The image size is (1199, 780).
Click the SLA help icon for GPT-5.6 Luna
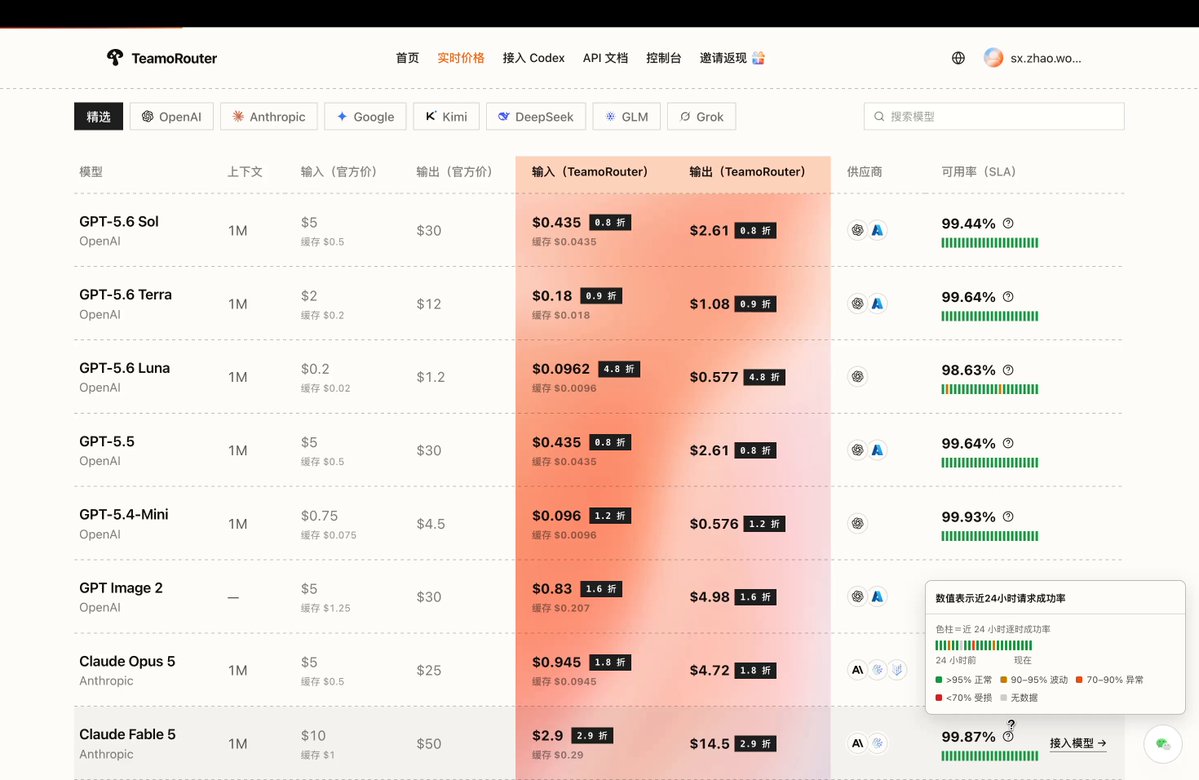(x=1008, y=370)
